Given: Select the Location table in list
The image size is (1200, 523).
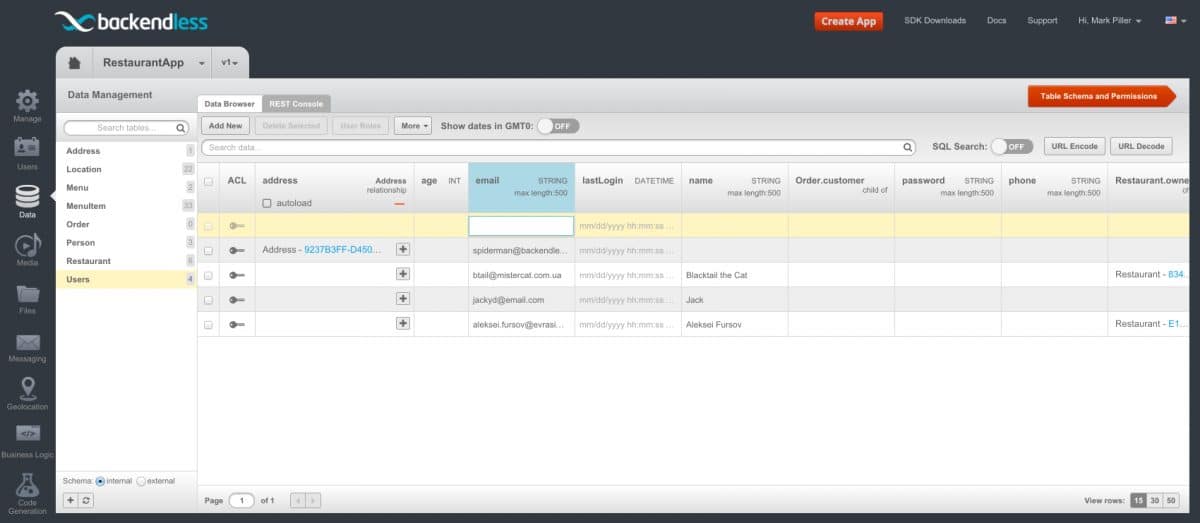Looking at the screenshot, I should coord(126,169).
